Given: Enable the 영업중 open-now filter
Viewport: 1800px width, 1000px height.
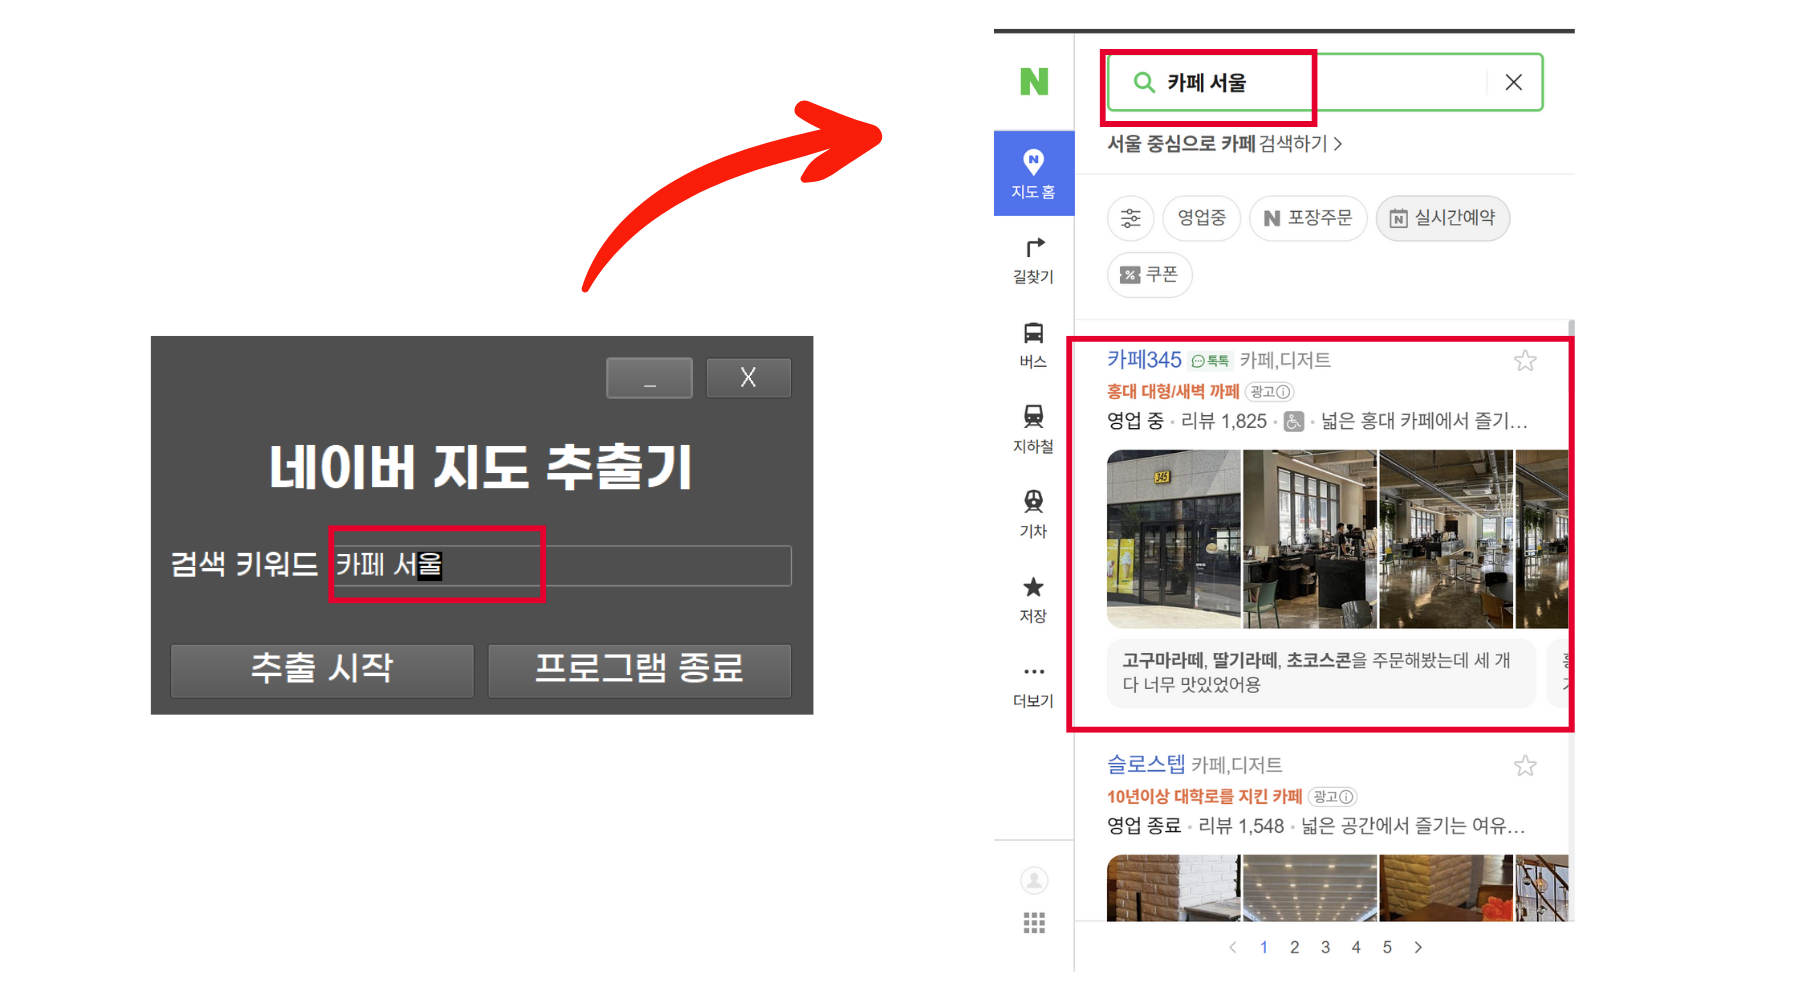Looking at the screenshot, I should click(1201, 218).
